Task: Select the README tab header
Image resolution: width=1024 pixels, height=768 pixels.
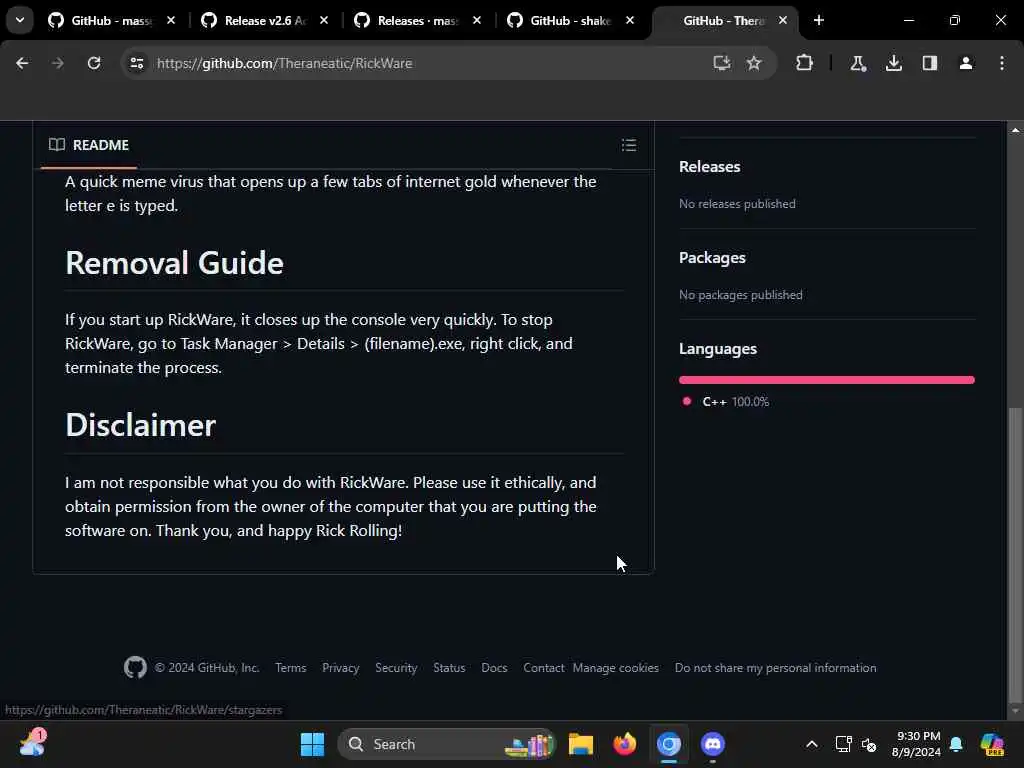Action: click(89, 145)
